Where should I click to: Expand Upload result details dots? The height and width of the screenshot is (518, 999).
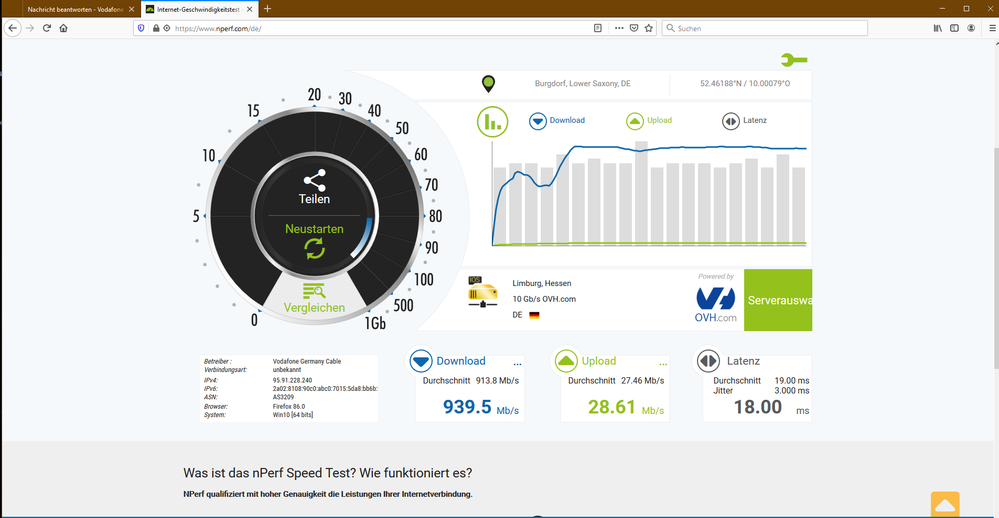coord(663,364)
